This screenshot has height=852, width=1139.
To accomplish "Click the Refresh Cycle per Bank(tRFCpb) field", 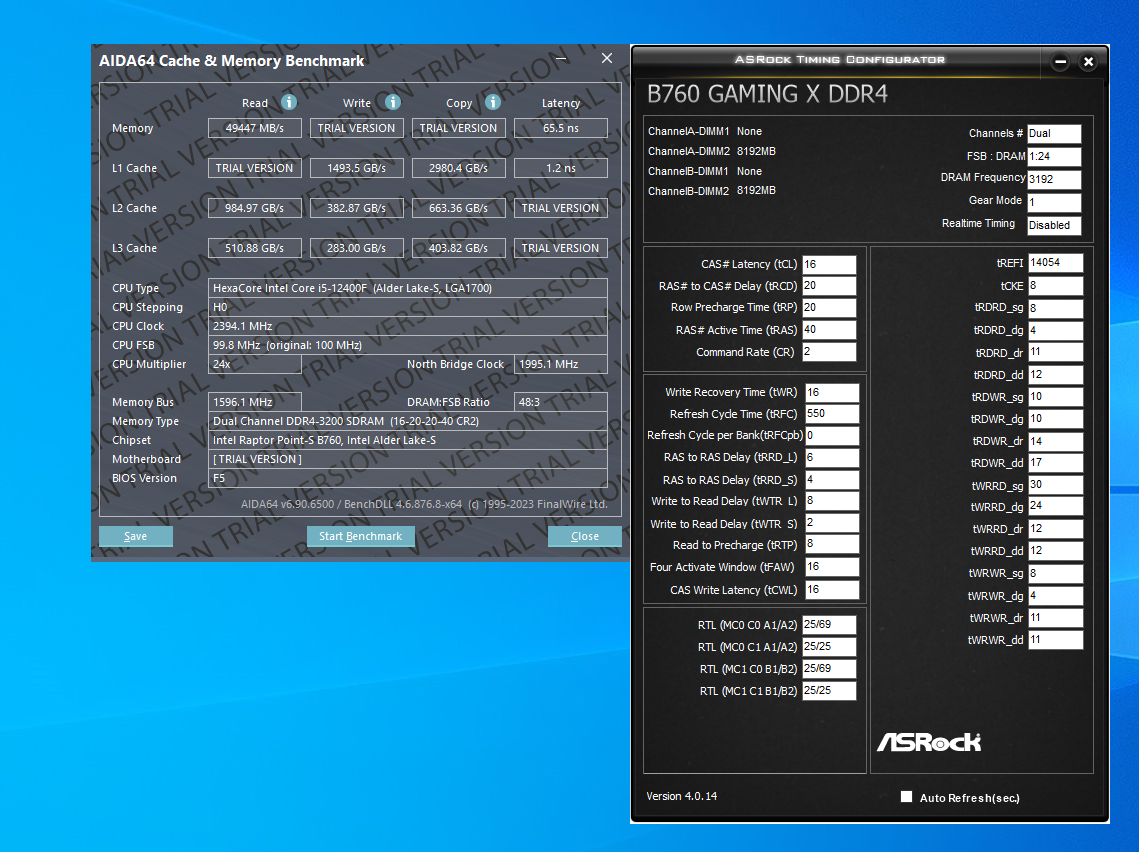I will (x=832, y=436).
